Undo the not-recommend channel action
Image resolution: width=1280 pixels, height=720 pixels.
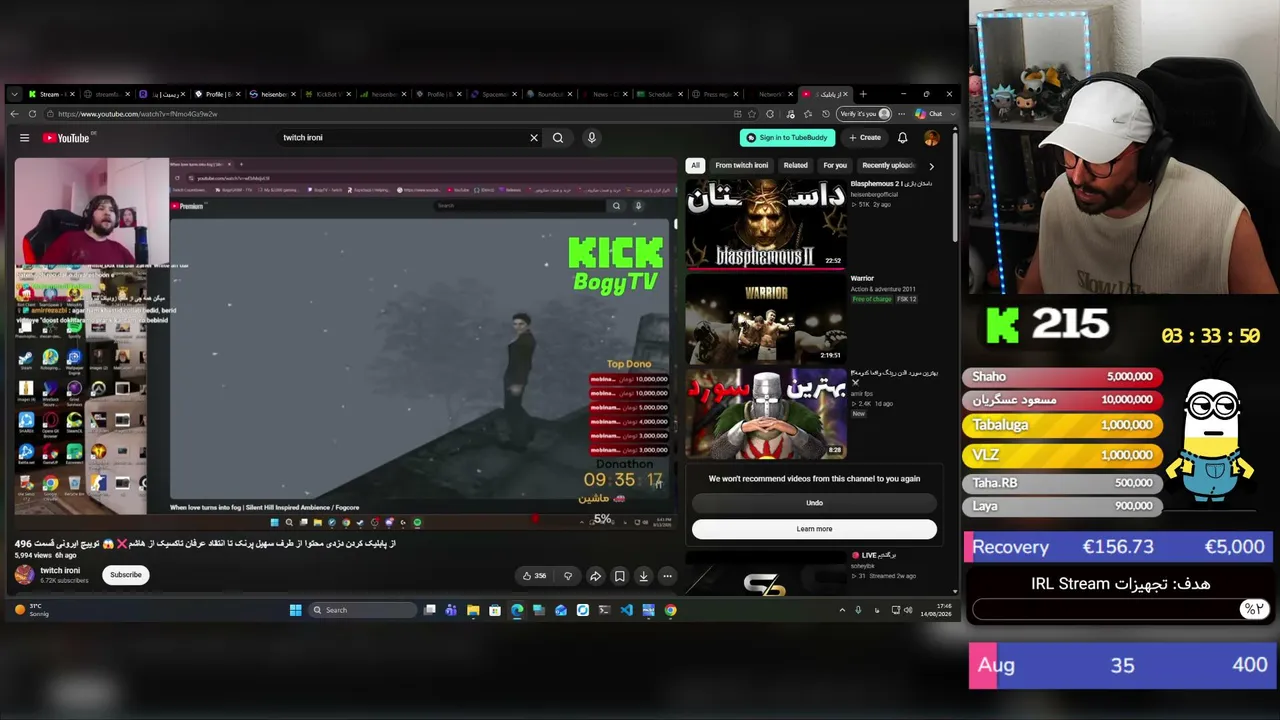(814, 503)
